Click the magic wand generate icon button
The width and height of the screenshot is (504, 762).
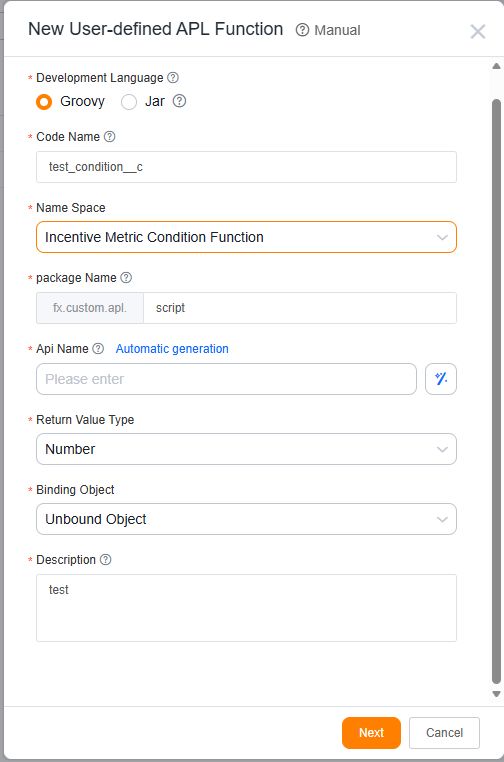(x=441, y=379)
